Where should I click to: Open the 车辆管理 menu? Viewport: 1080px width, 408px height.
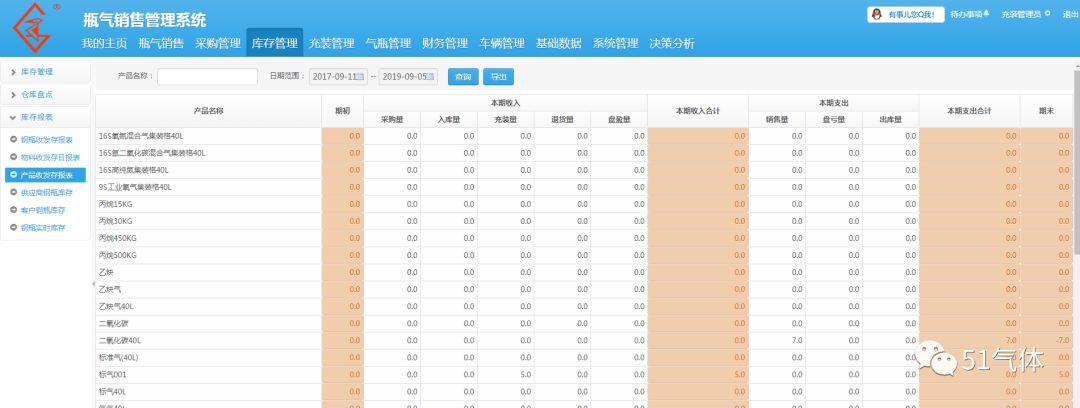(x=501, y=43)
